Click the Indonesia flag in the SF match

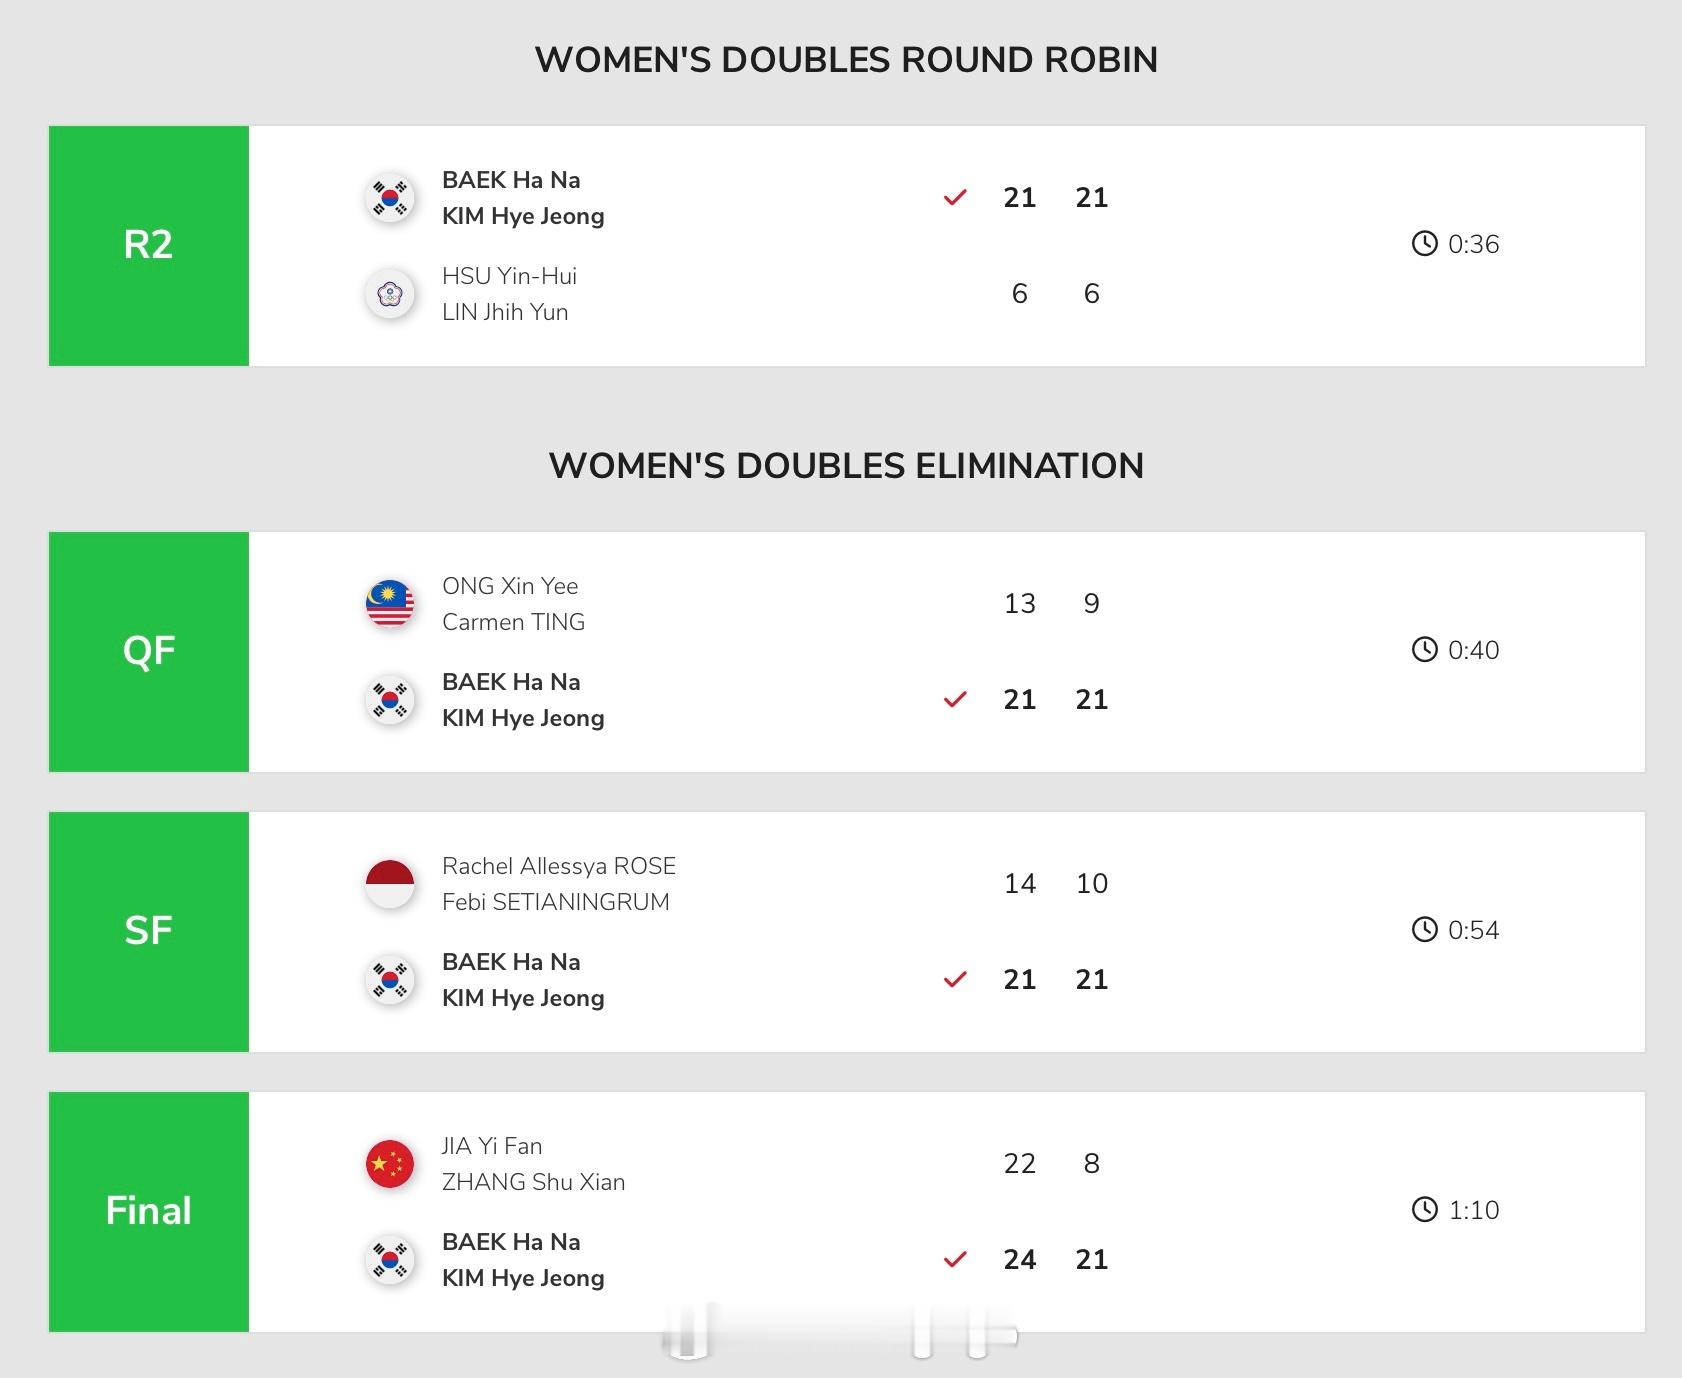pyautogui.click(x=390, y=884)
